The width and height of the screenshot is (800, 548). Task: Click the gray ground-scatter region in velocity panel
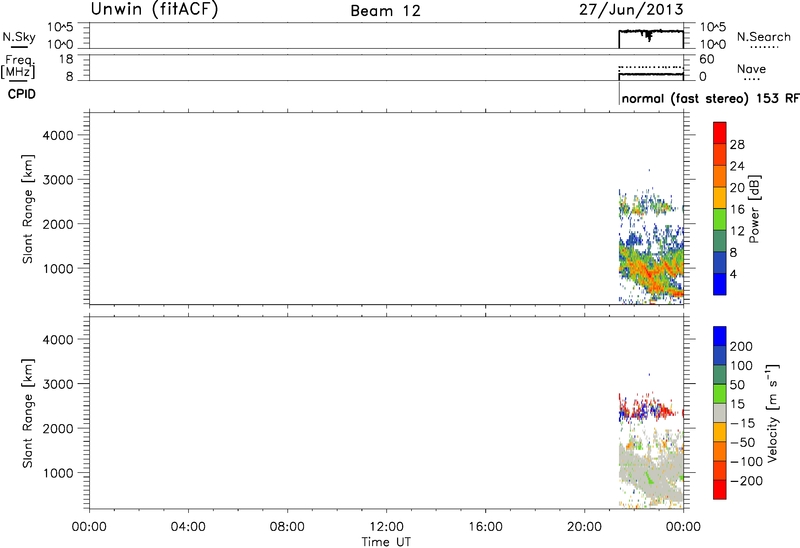(x=652, y=472)
